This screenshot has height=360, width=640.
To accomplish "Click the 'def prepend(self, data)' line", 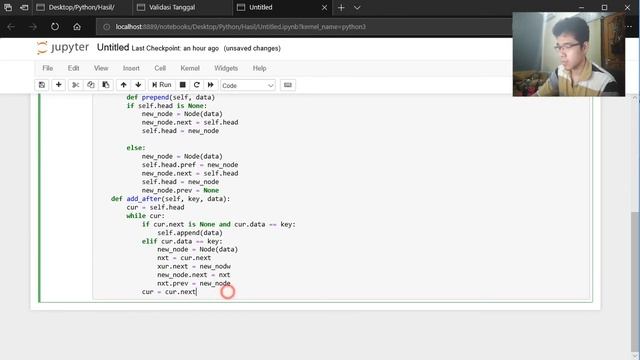I will coord(171,97).
